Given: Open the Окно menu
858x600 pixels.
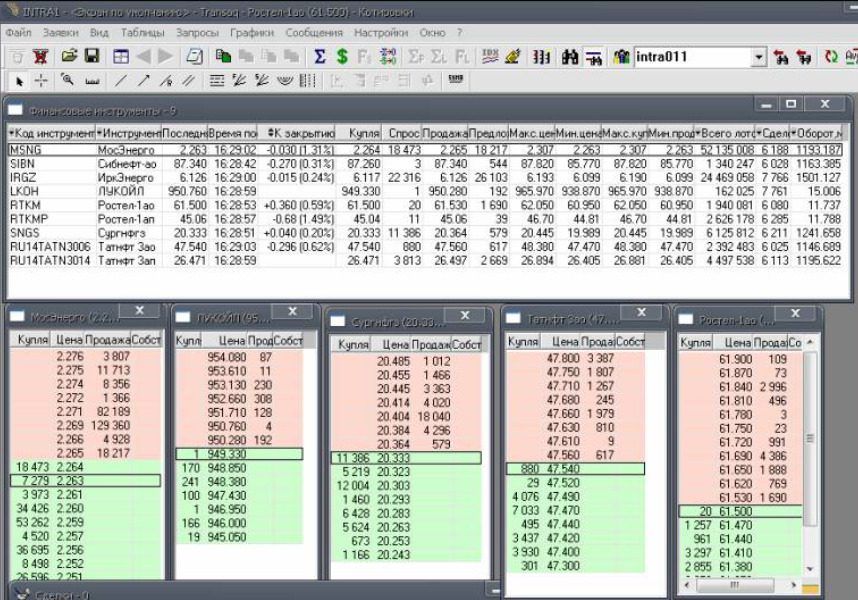Looking at the screenshot, I should click(x=432, y=33).
